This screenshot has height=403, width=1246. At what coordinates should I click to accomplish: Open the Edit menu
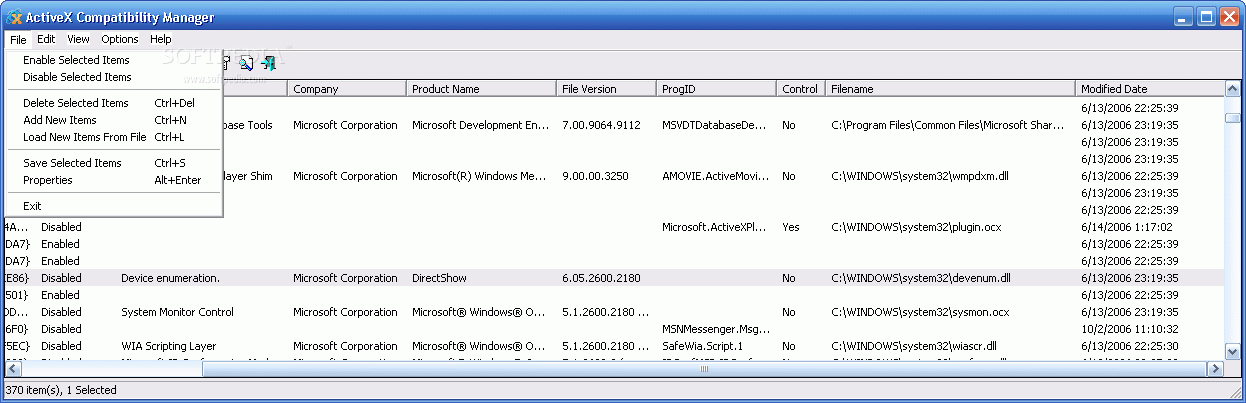(x=46, y=39)
